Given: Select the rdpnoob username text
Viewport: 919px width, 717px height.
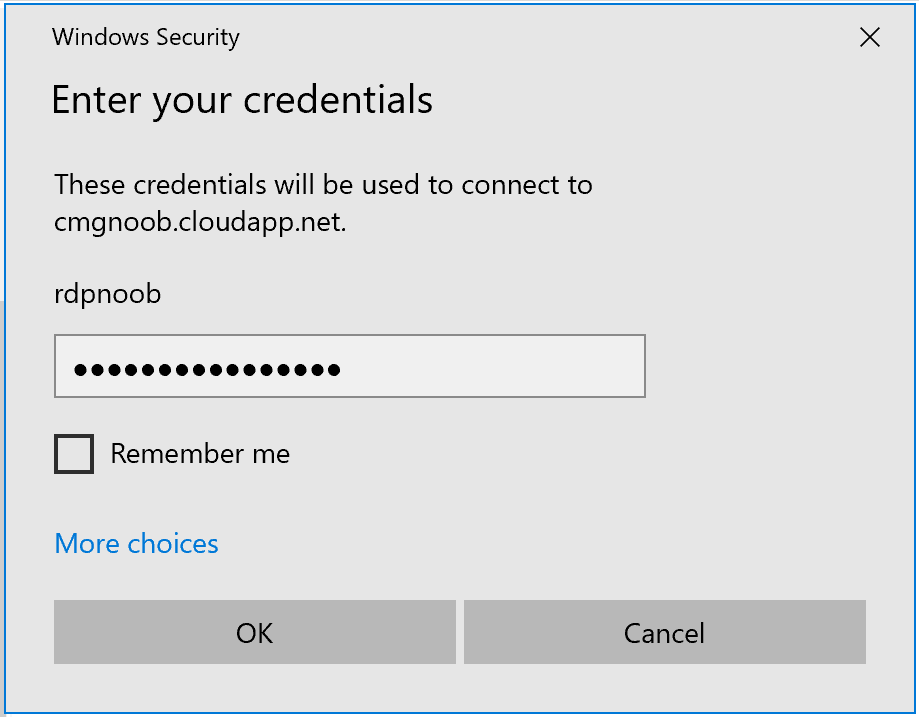Looking at the screenshot, I should click(x=107, y=294).
